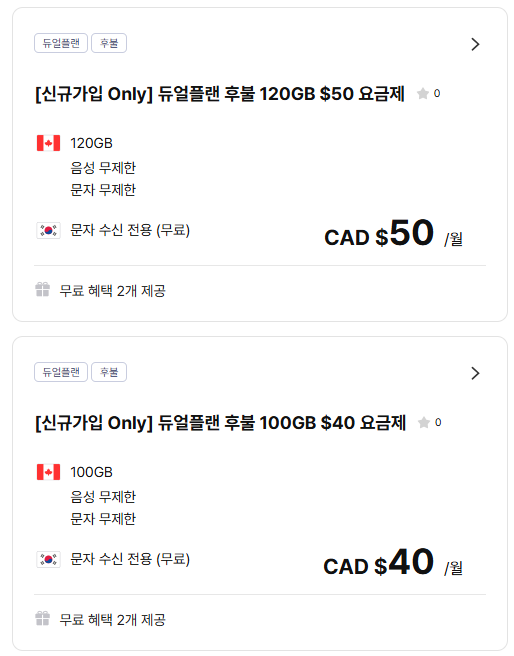Click the Korea flag icon in the $50 plan

pos(49,230)
